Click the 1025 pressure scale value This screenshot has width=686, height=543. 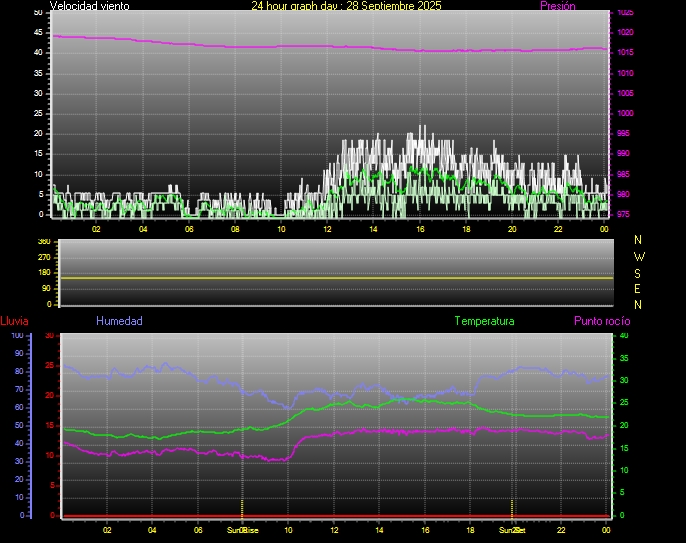click(624, 13)
